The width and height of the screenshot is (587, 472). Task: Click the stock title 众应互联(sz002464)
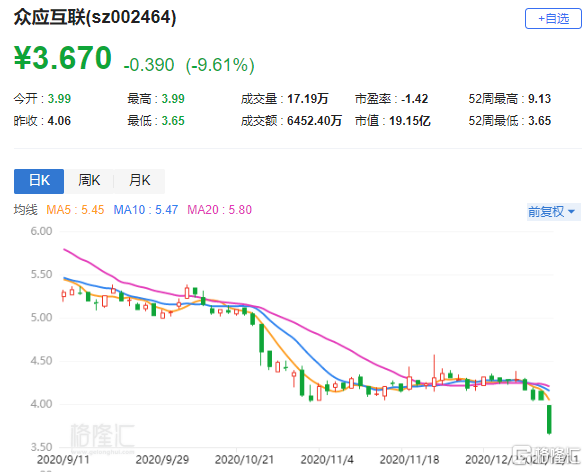click(x=95, y=17)
